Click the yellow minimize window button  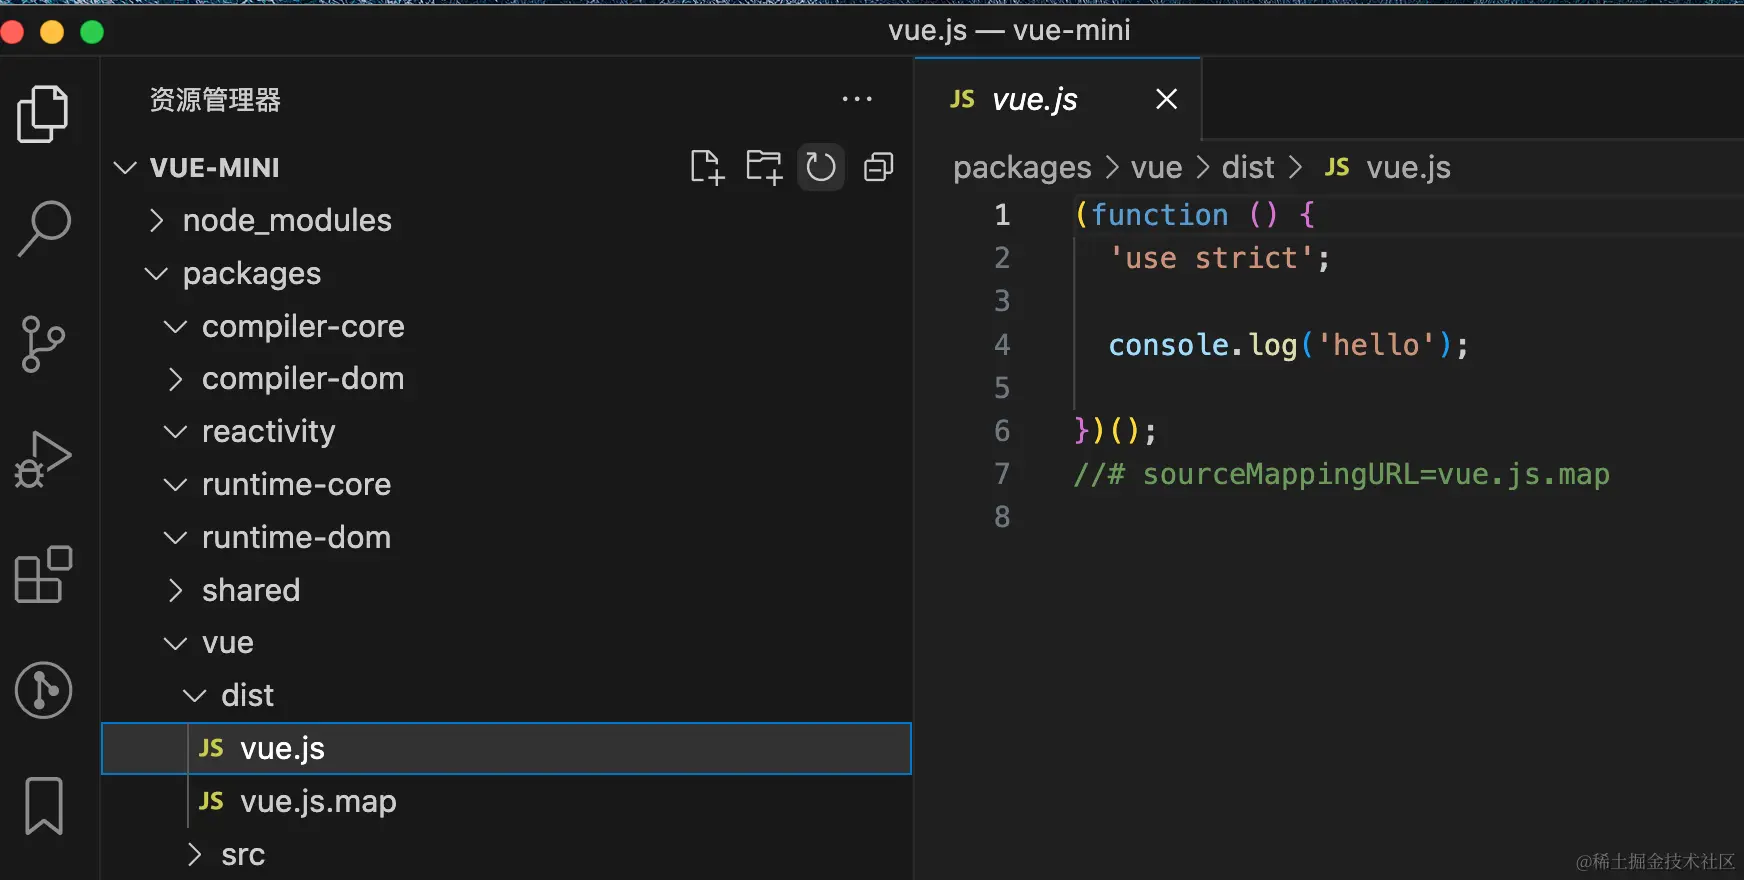[52, 33]
